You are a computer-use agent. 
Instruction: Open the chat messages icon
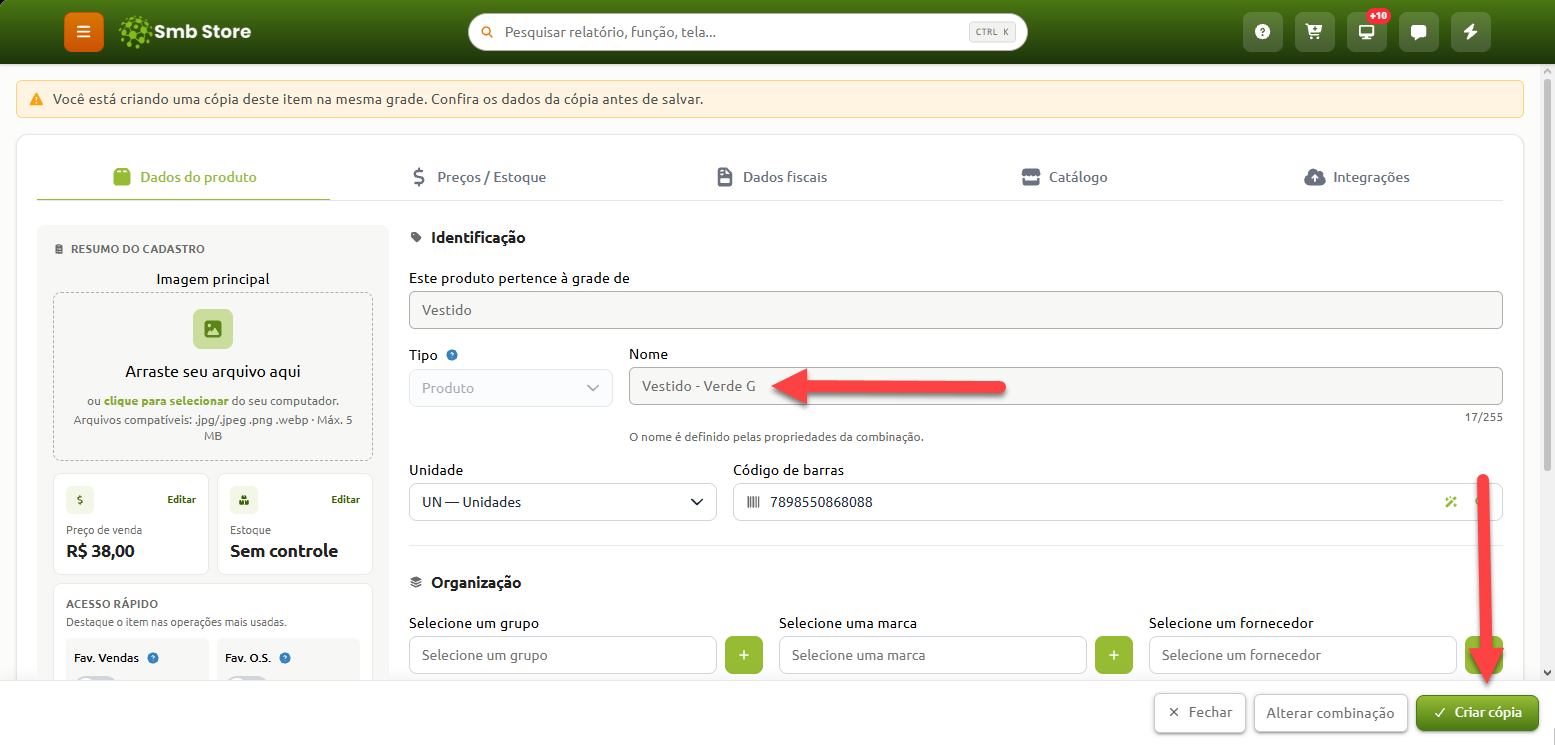pyautogui.click(x=1419, y=32)
